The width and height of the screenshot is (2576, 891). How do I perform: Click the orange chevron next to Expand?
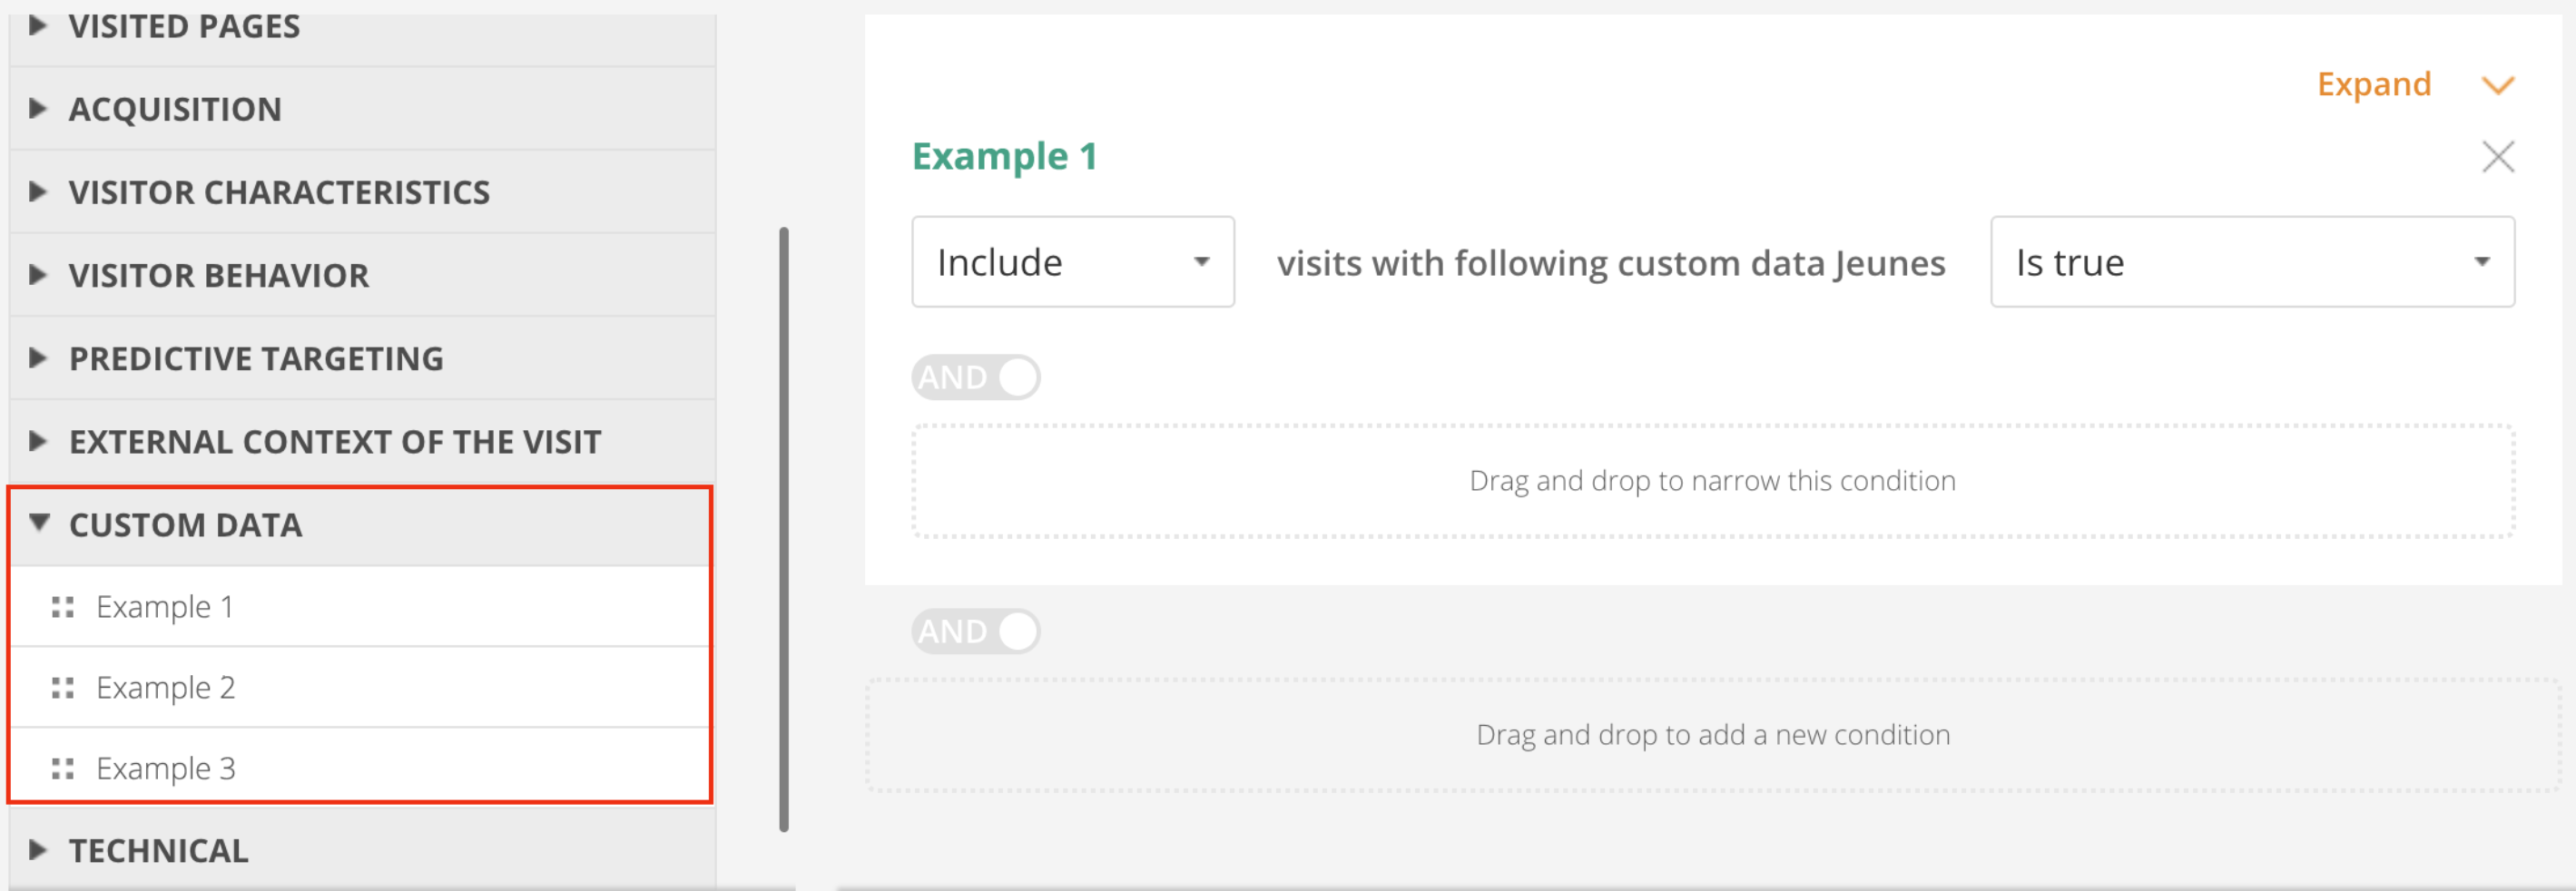(2497, 86)
